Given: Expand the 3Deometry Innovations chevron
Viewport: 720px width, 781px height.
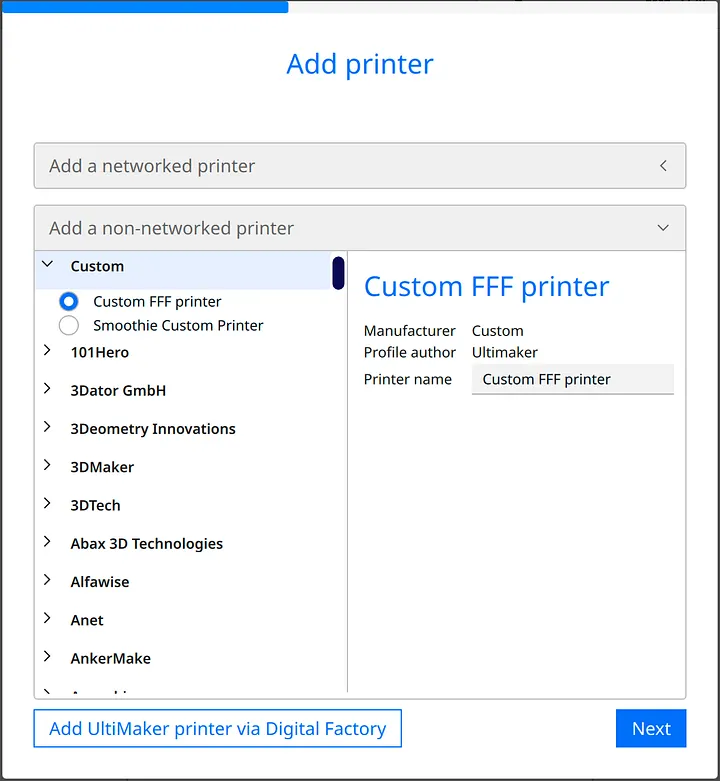Looking at the screenshot, I should point(47,427).
